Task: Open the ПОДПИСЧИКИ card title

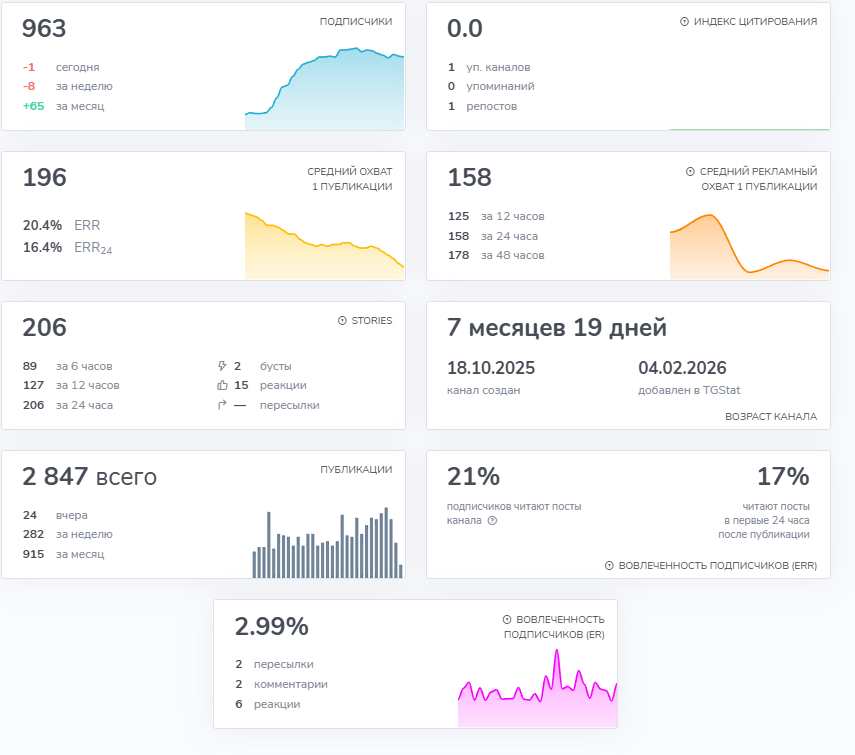Action: click(x=356, y=22)
